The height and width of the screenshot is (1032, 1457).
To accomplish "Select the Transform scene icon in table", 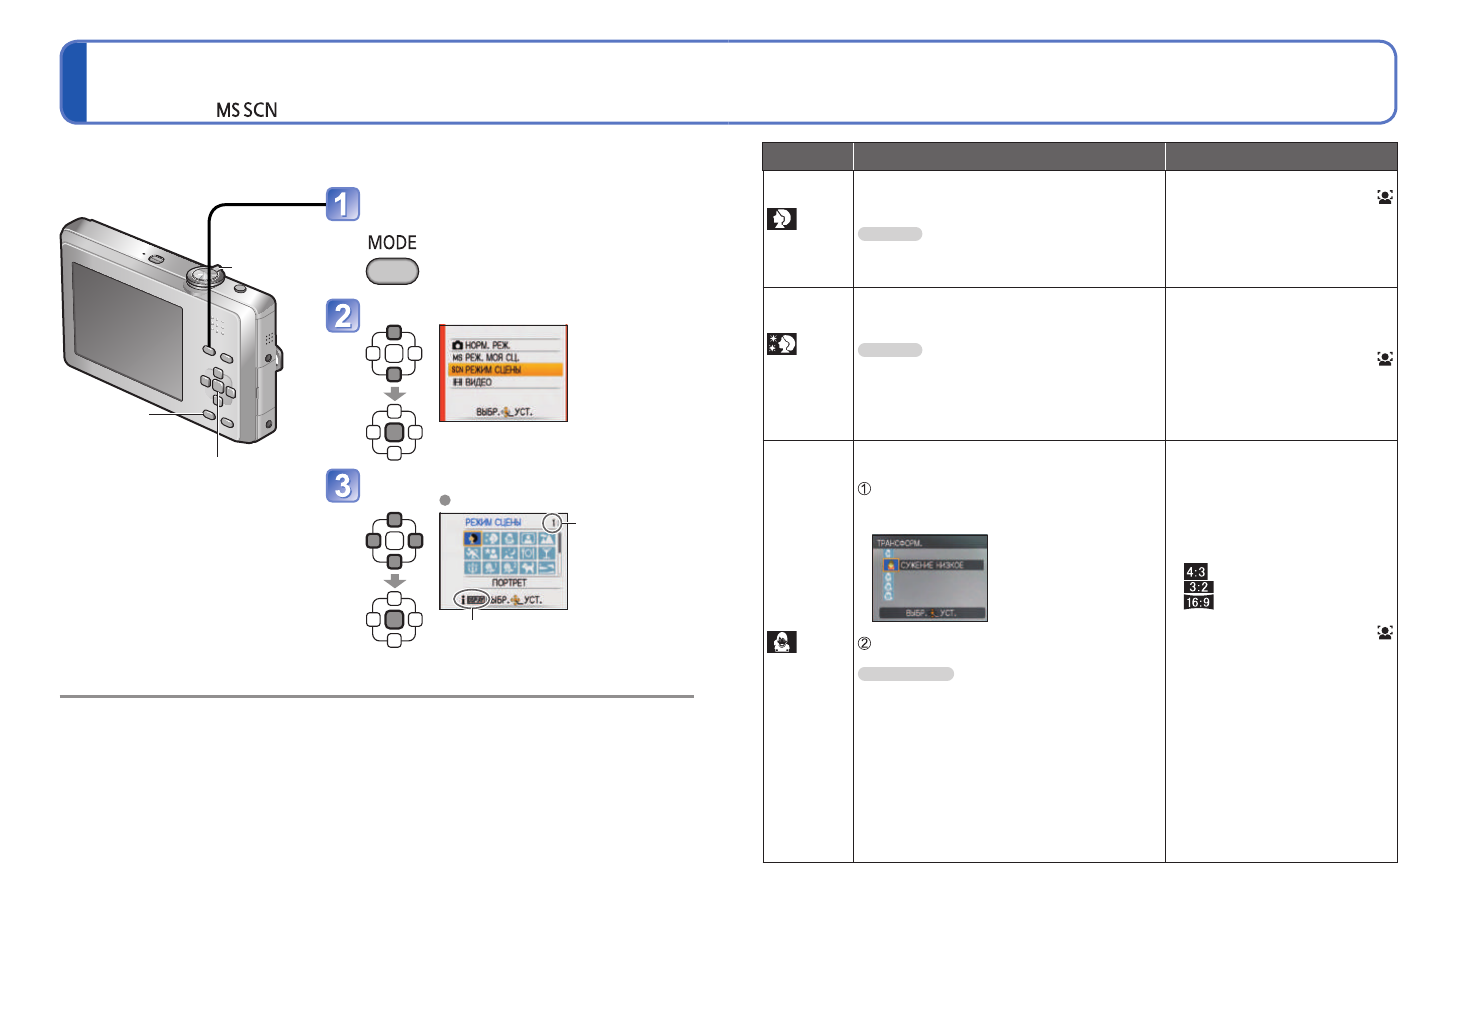I will coord(781,642).
